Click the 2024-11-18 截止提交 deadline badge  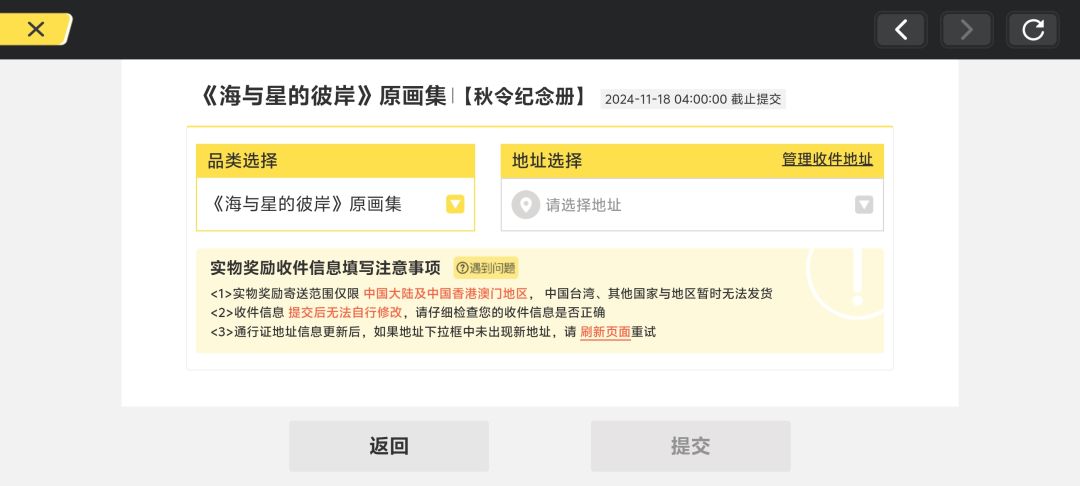[693, 99]
